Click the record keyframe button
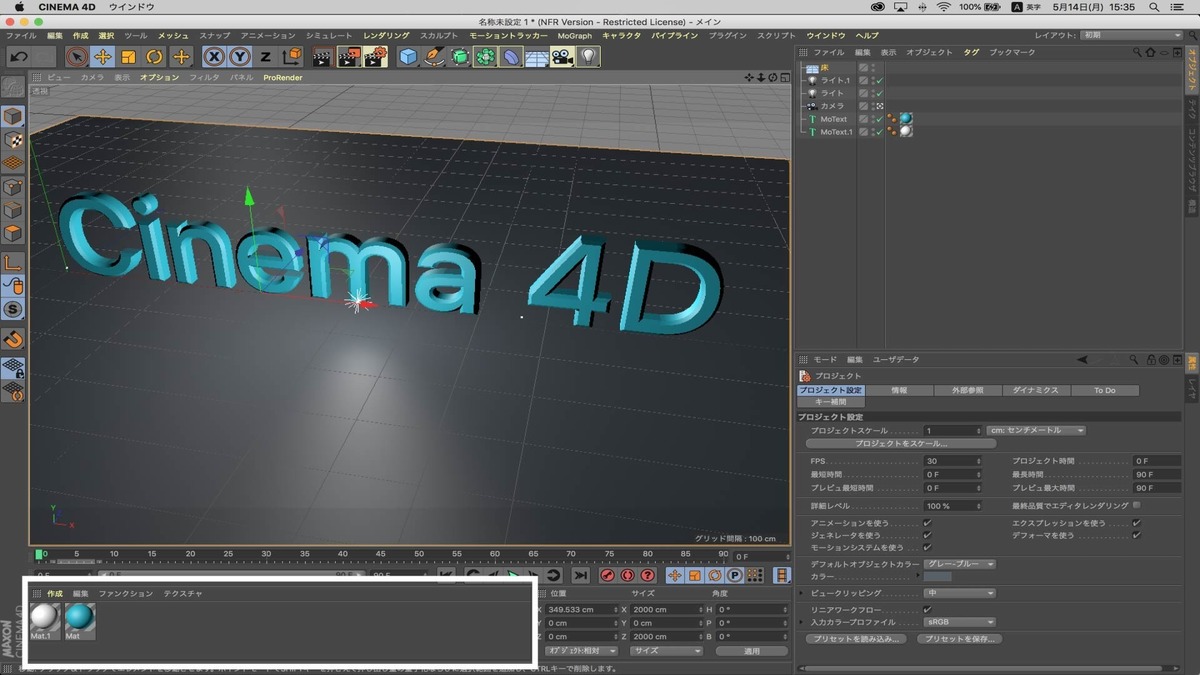The width and height of the screenshot is (1200, 675). (607, 575)
